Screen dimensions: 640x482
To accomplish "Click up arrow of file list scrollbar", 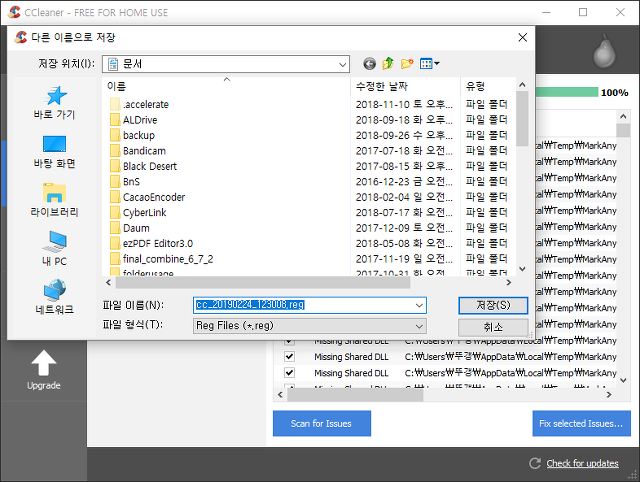I will click(522, 84).
